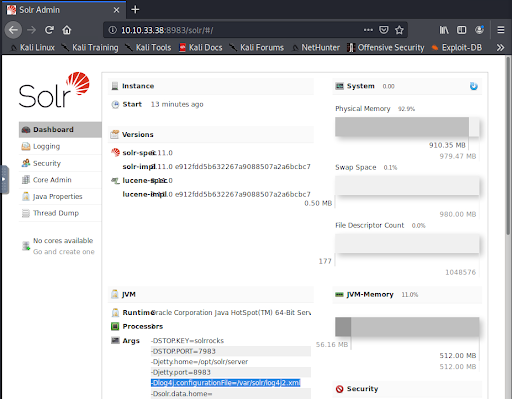Click the '13 minutes ago' start time
This screenshot has width=512, height=399.
point(177,104)
